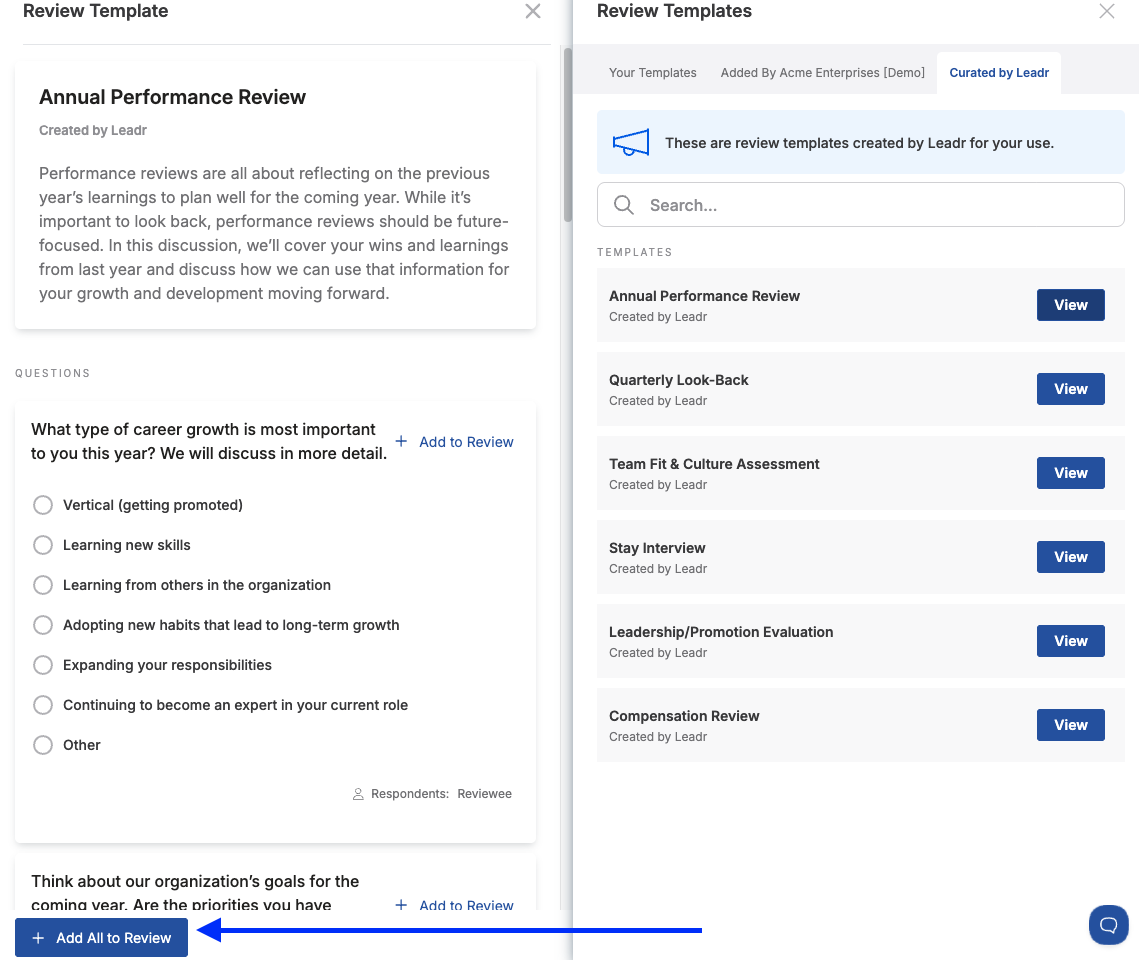Image resolution: width=1139 pixels, height=960 pixels.
Task: Select Learning new skills option
Action: (43, 545)
